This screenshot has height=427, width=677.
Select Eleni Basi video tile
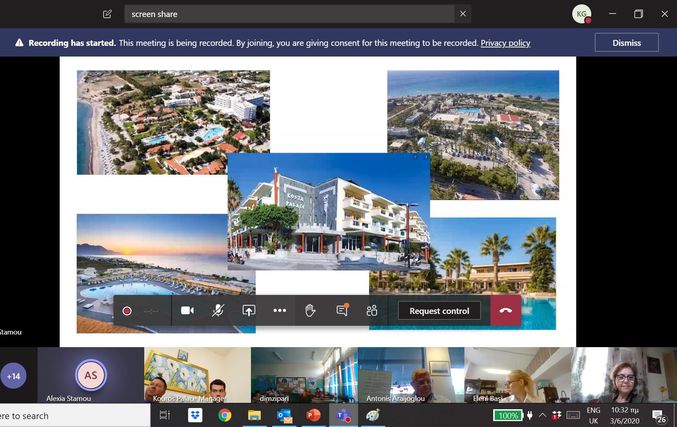(x=518, y=375)
